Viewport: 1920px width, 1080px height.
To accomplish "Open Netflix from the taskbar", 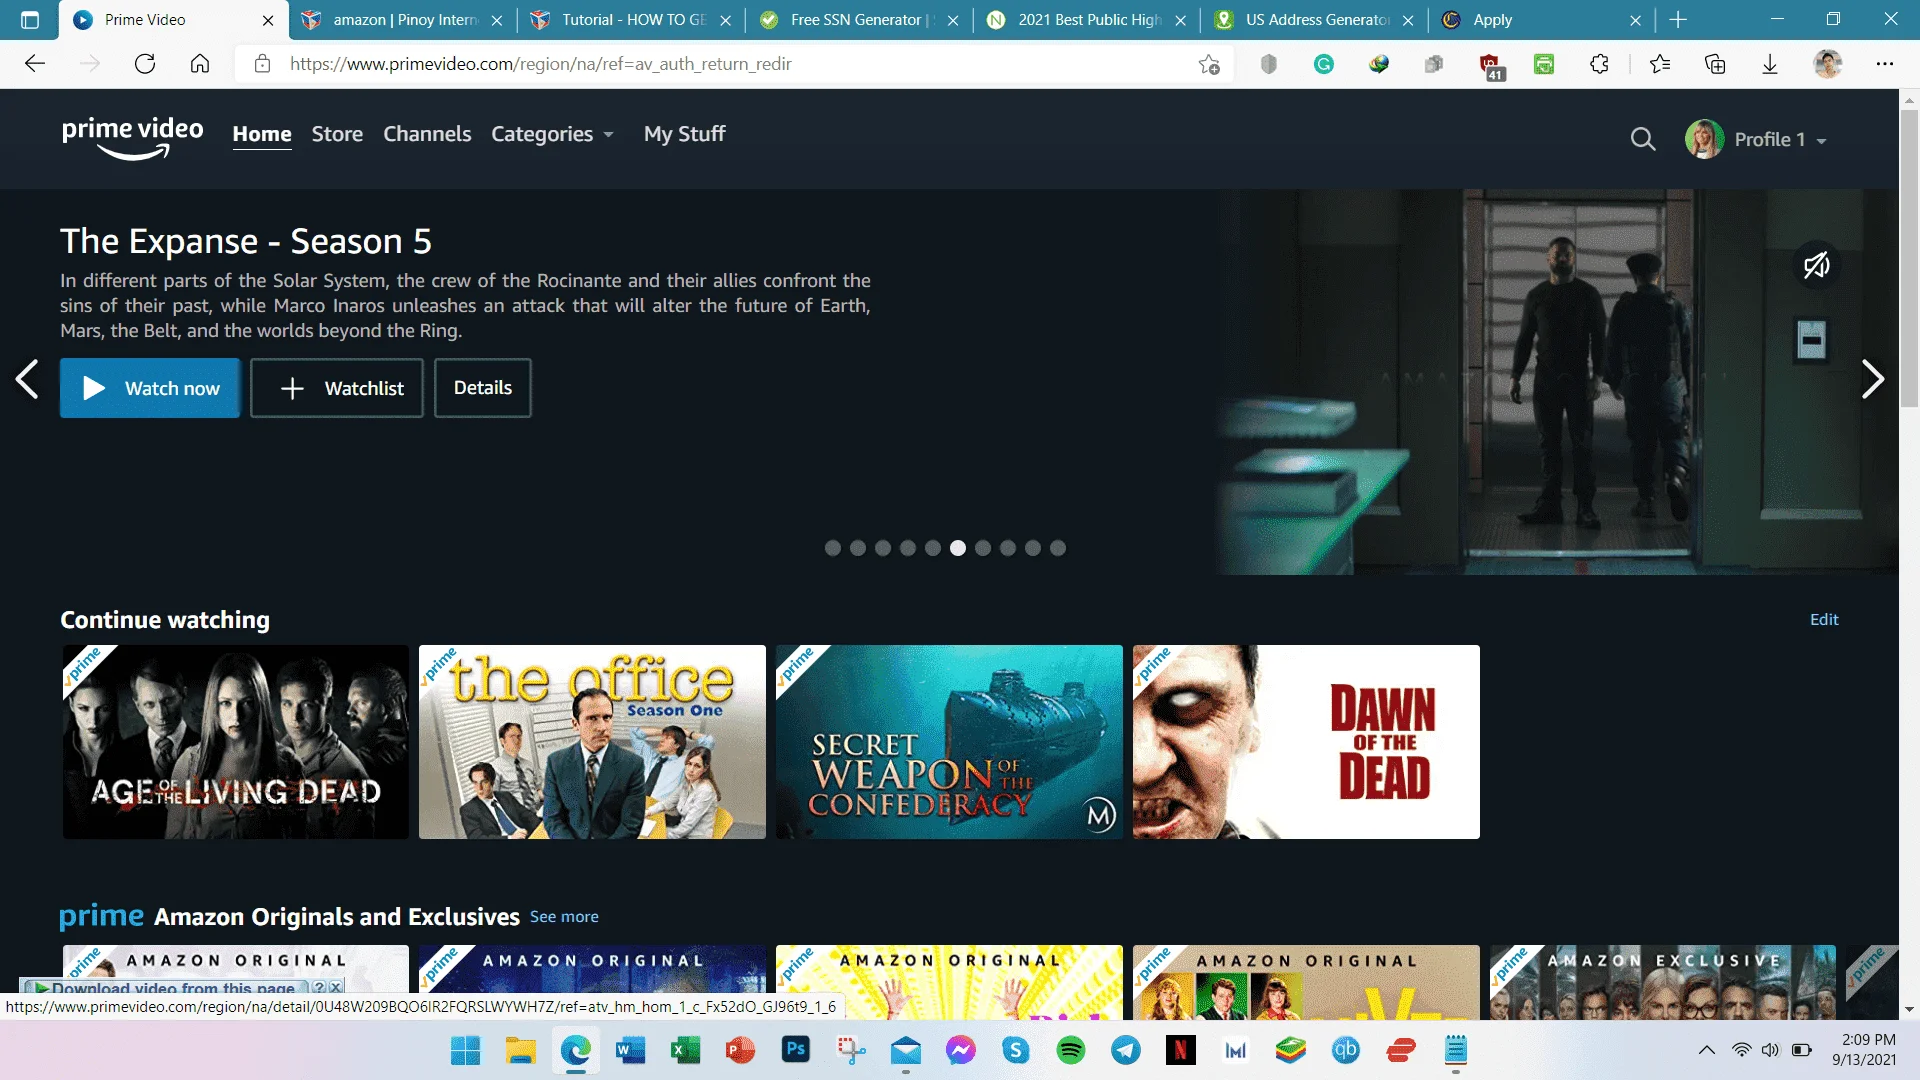I will click(x=1181, y=1050).
